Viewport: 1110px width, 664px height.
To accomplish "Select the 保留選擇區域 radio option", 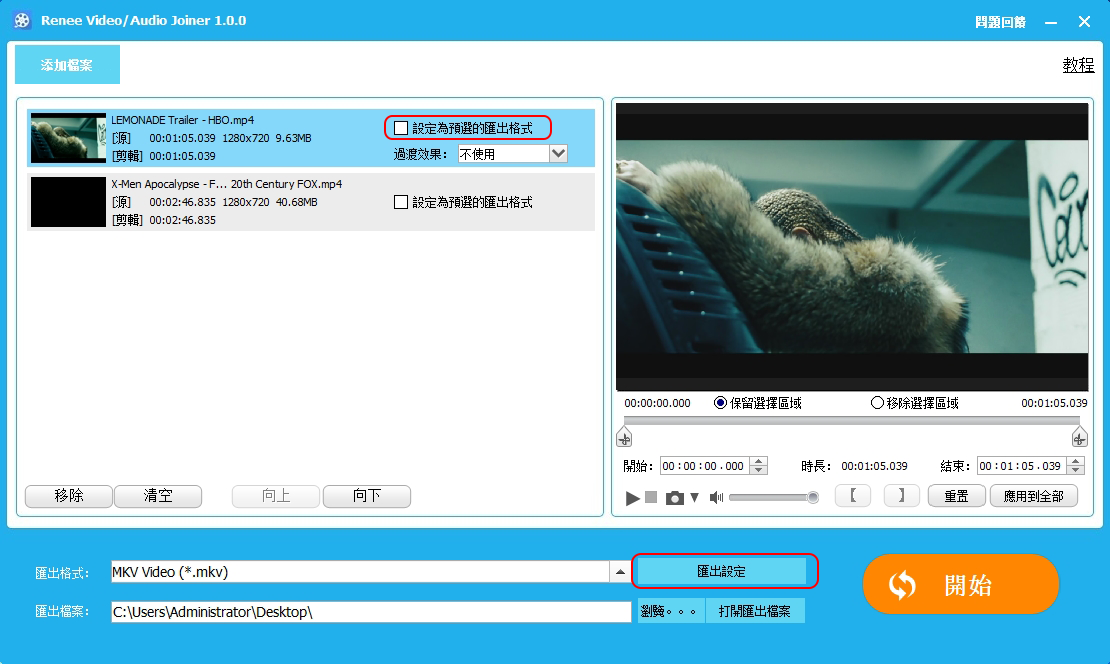I will click(721, 403).
